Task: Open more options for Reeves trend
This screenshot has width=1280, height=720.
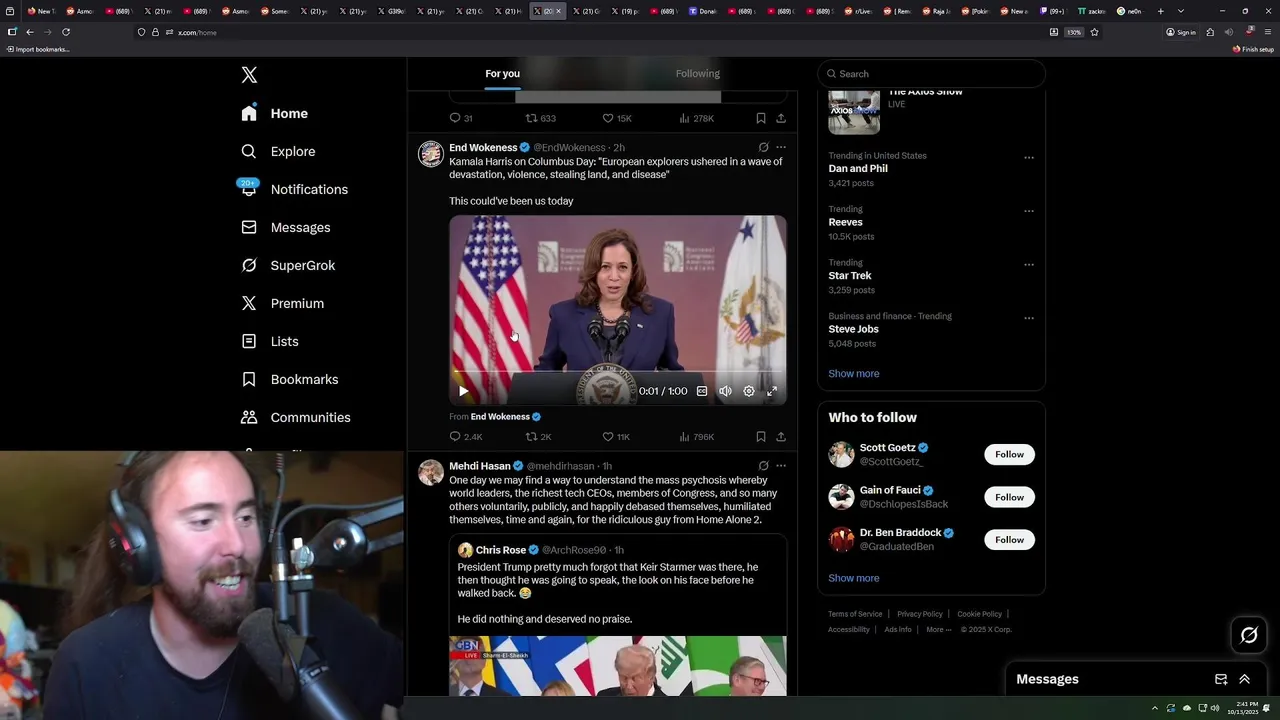Action: click(1028, 211)
